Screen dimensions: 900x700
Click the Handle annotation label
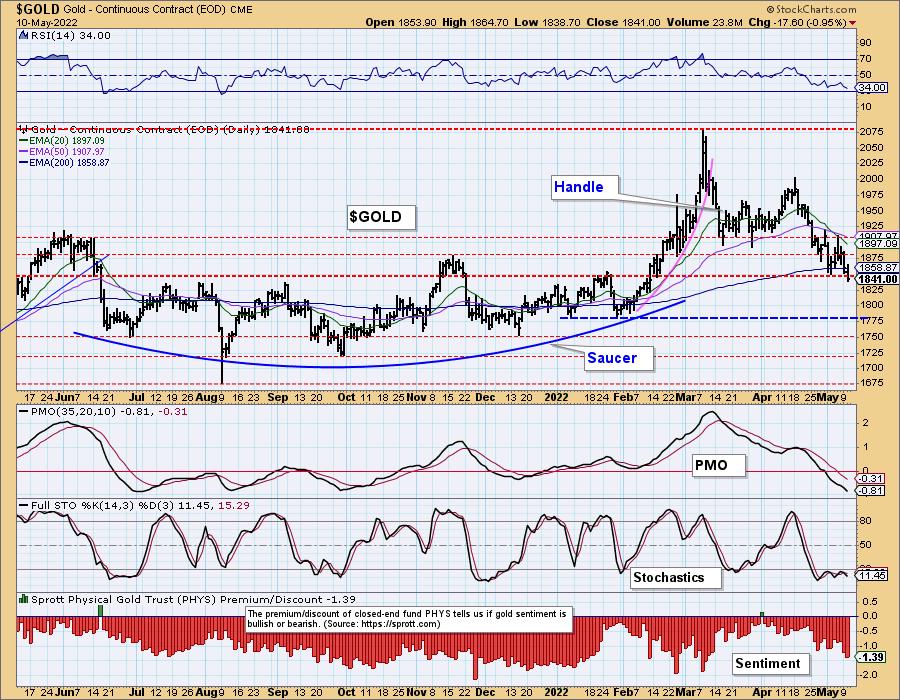(x=585, y=187)
